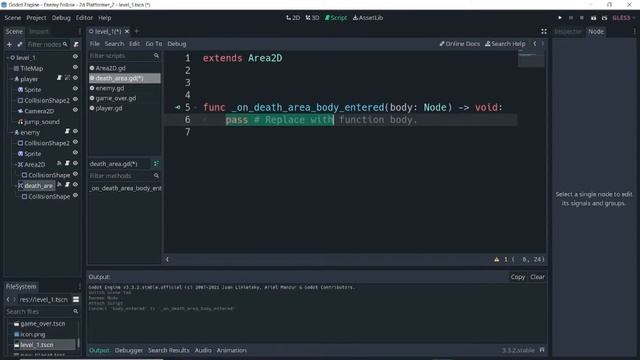Screen dimensions: 640x360
Task: Toggle visibility of Camera2D node
Action: coord(75,110)
